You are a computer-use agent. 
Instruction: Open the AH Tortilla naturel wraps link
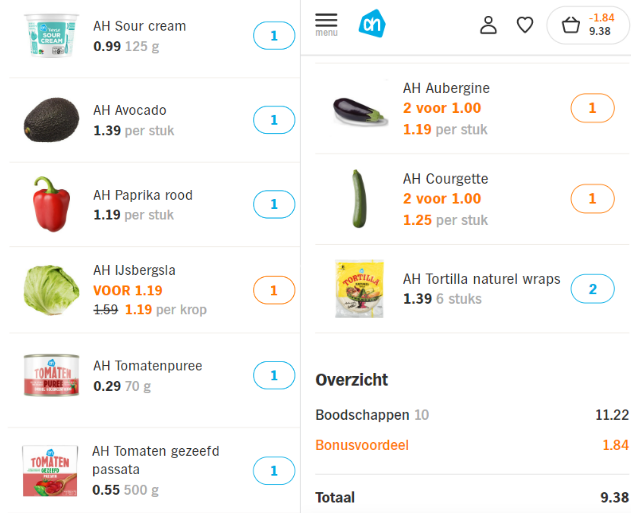pos(481,279)
